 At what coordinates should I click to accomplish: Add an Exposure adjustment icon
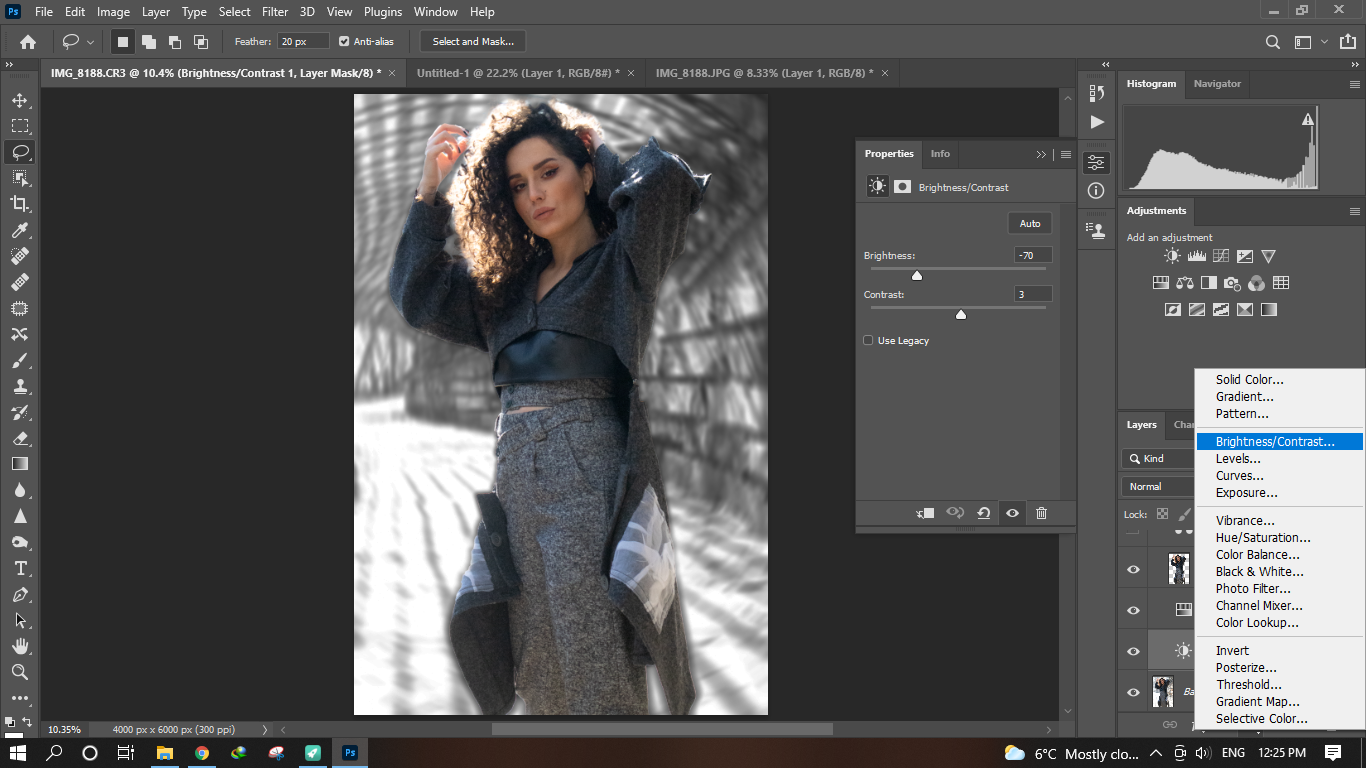pyautogui.click(x=1245, y=257)
